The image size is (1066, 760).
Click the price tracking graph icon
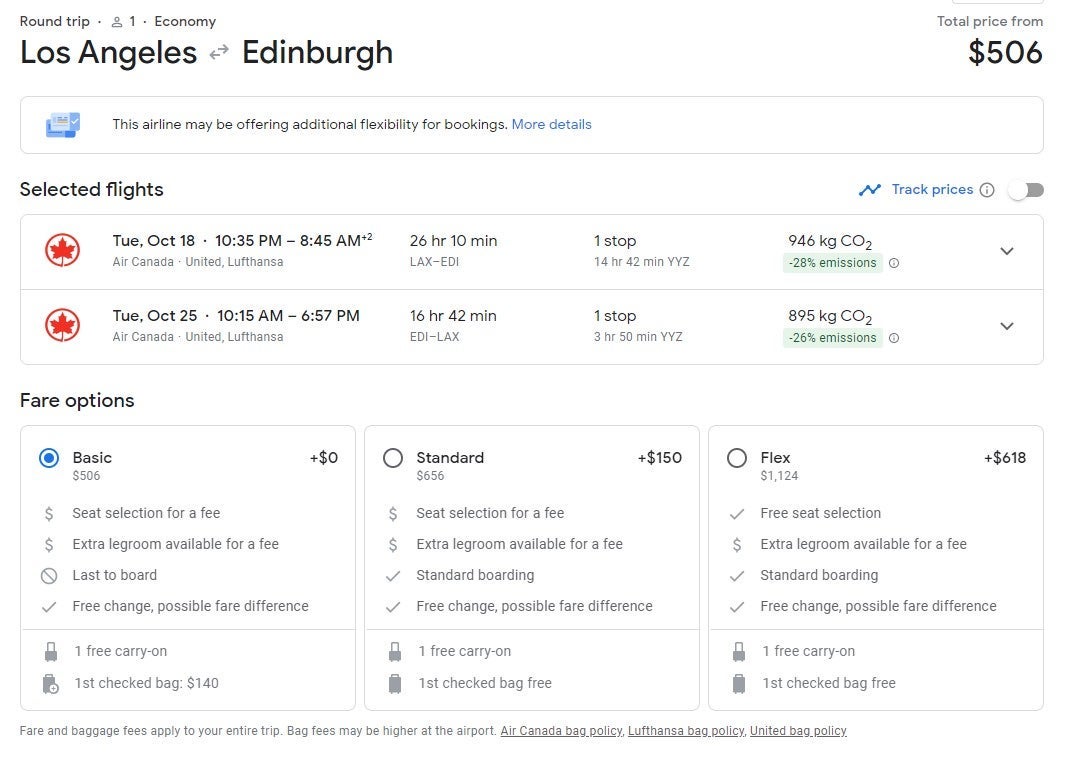click(x=869, y=190)
